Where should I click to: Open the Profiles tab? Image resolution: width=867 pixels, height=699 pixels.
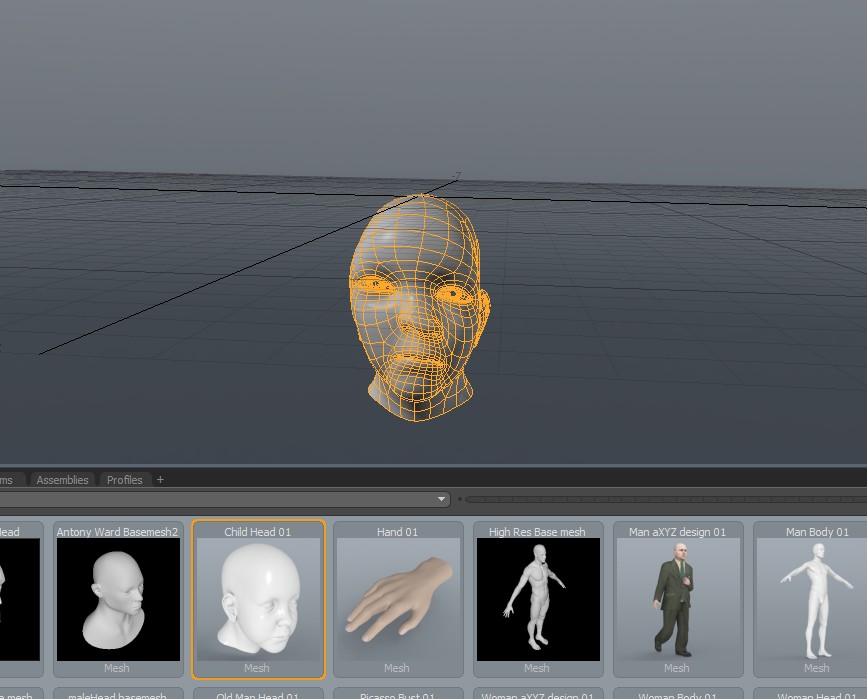tap(125, 480)
